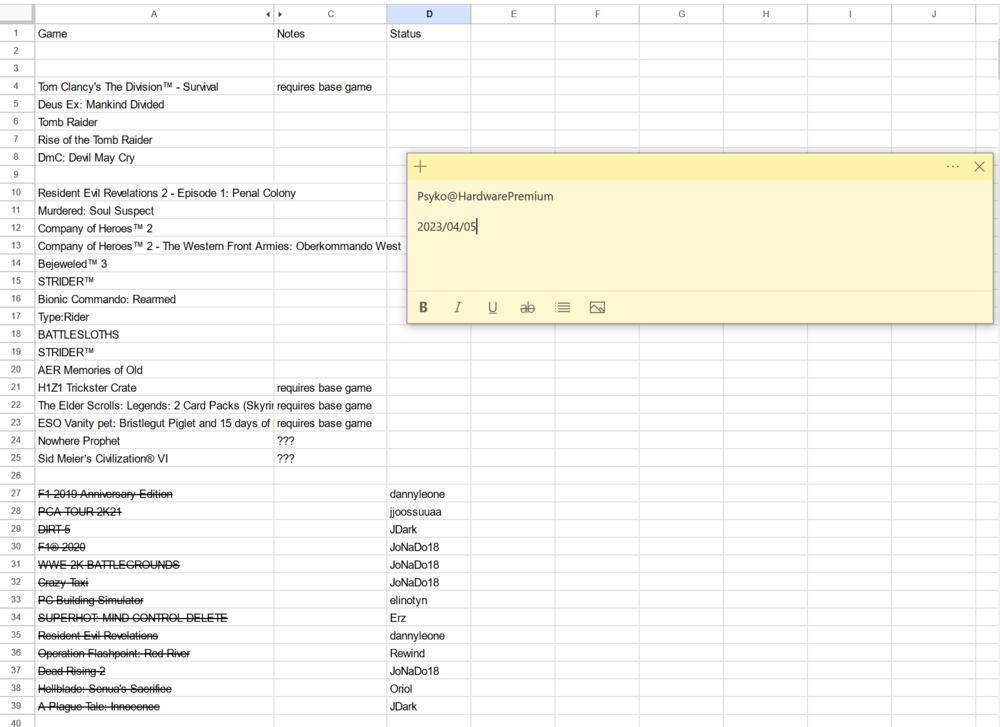Select the 'Deus Ex: Mankind Divided' cell
1000x727 pixels.
click(154, 105)
